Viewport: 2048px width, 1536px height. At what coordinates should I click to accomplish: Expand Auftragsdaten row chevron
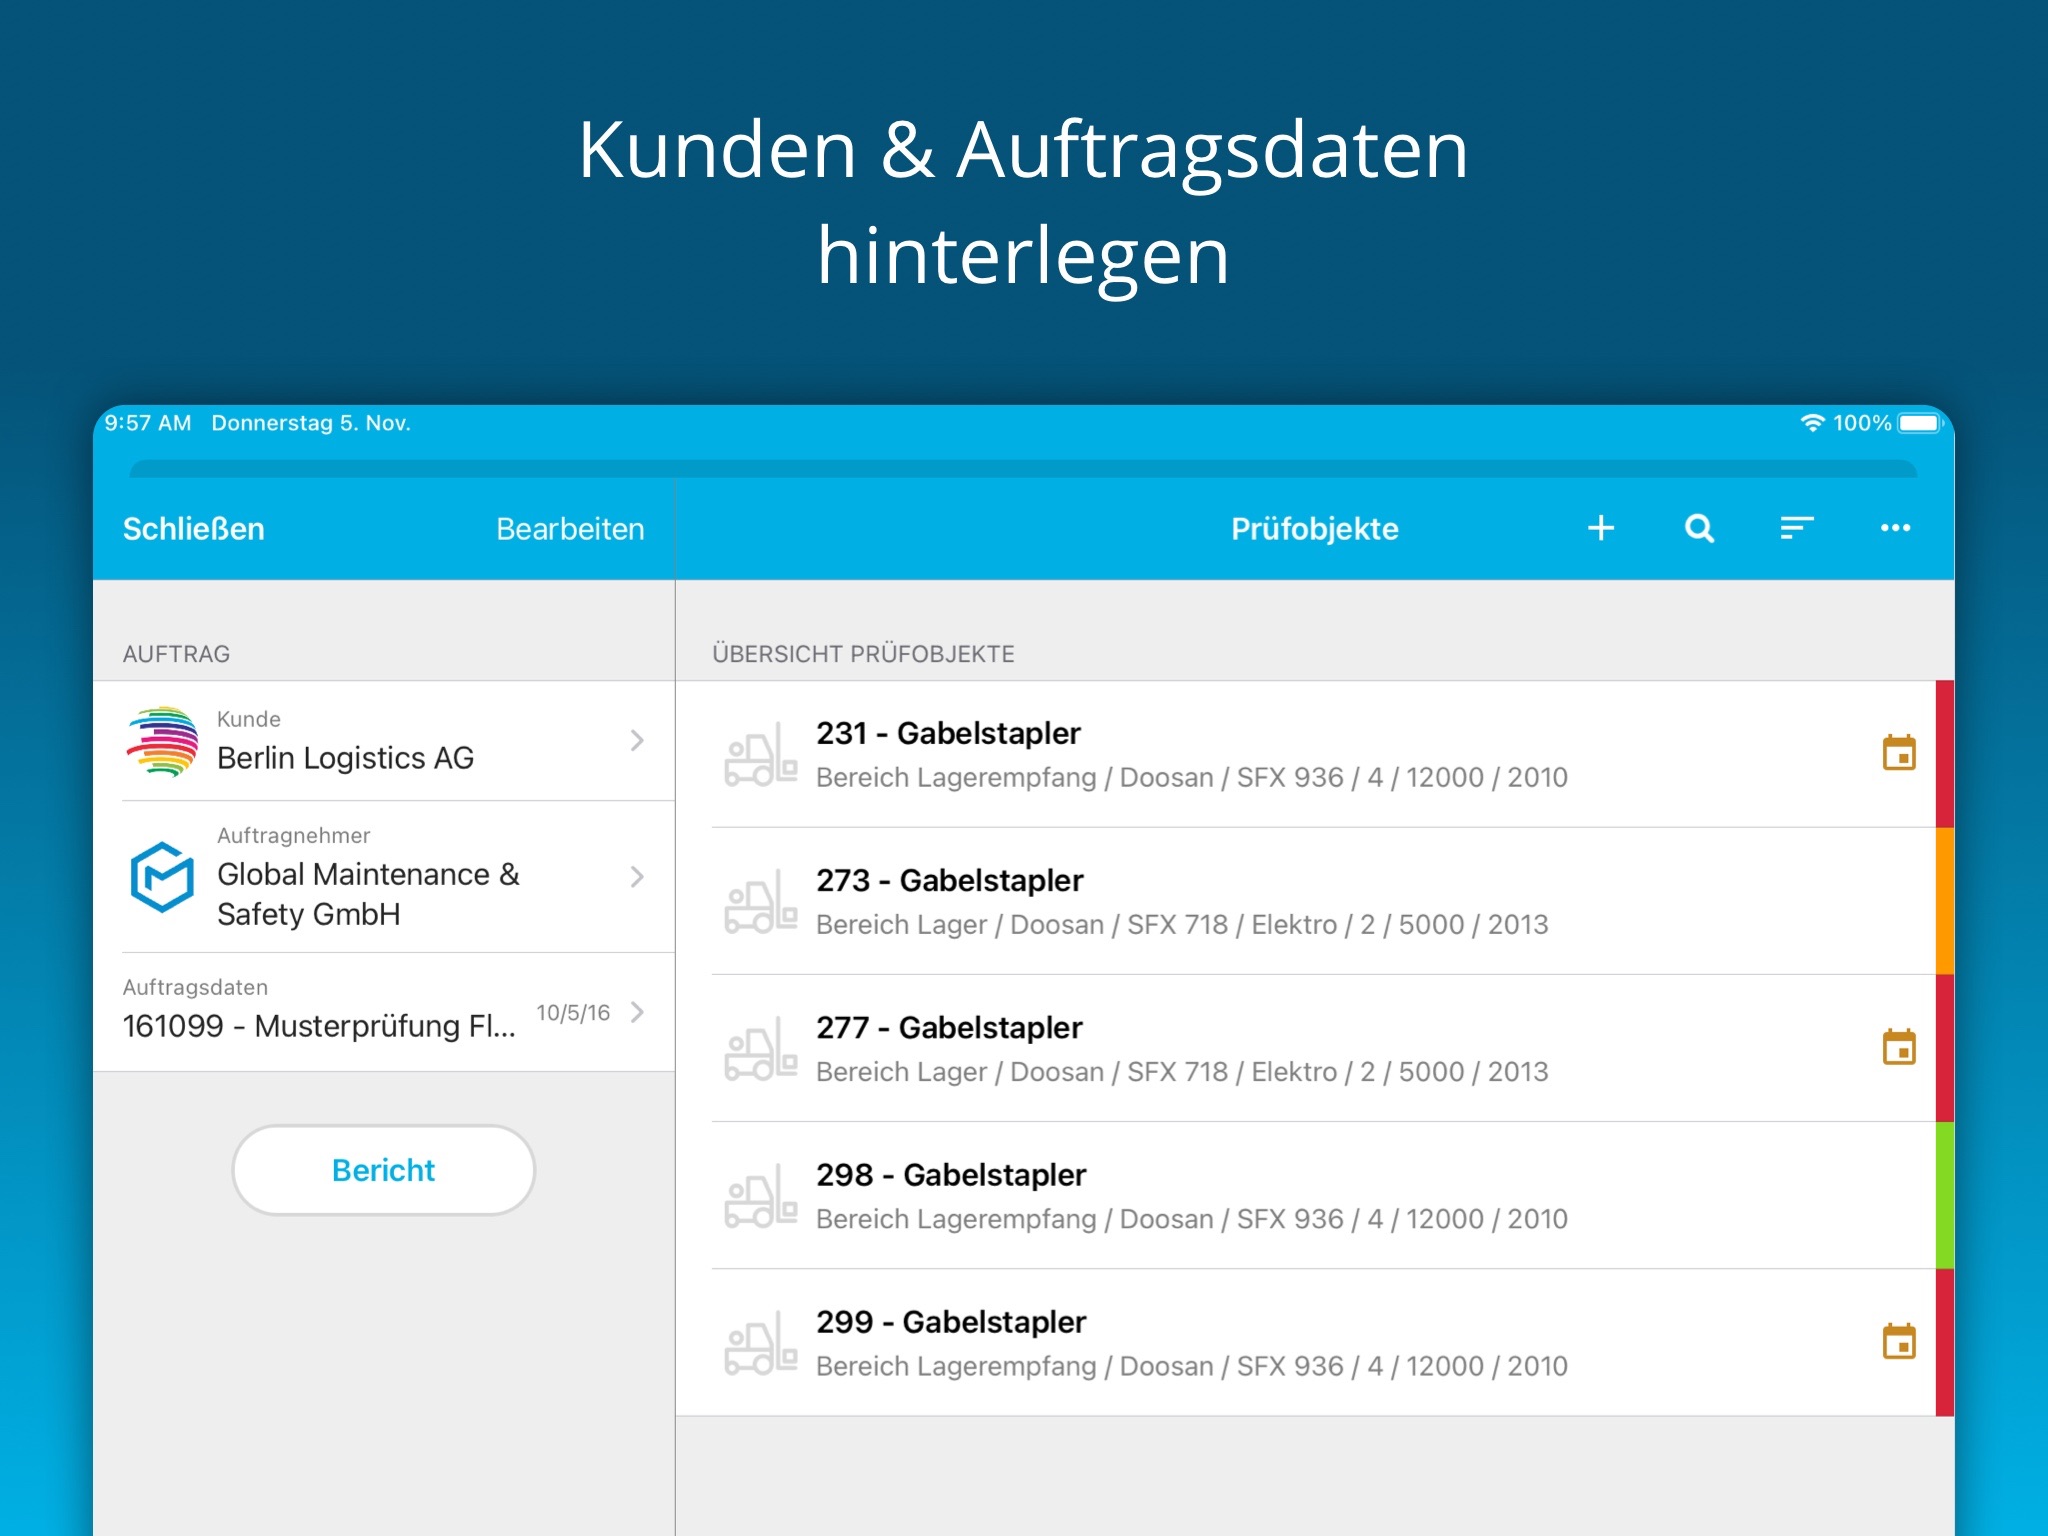click(637, 1012)
